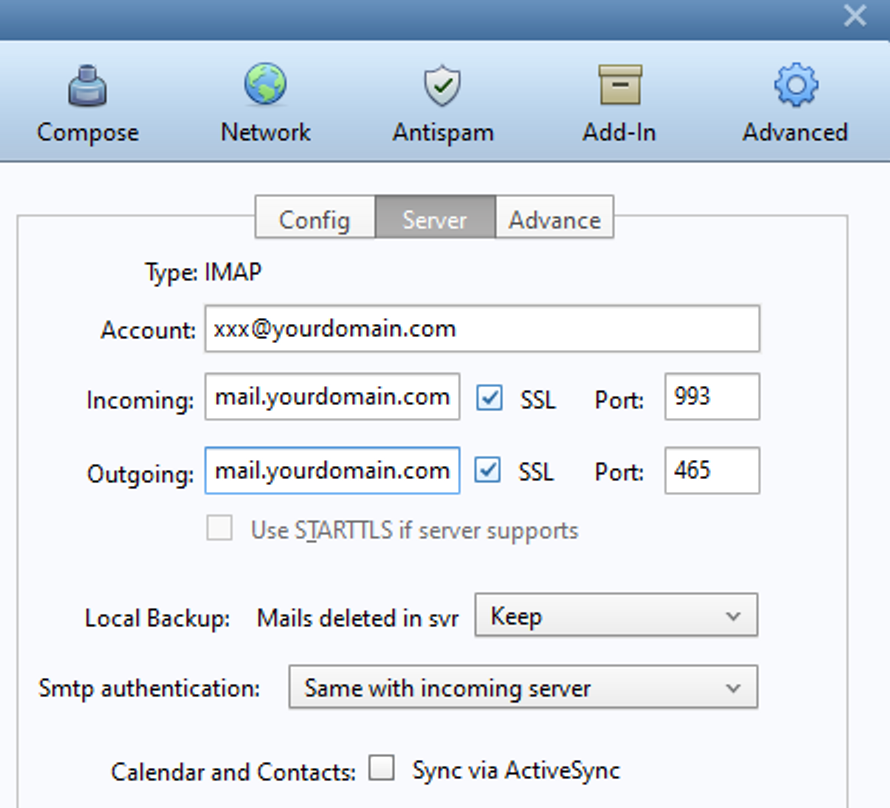Click the Account email field
Screen dimensions: 890x808
[481, 329]
